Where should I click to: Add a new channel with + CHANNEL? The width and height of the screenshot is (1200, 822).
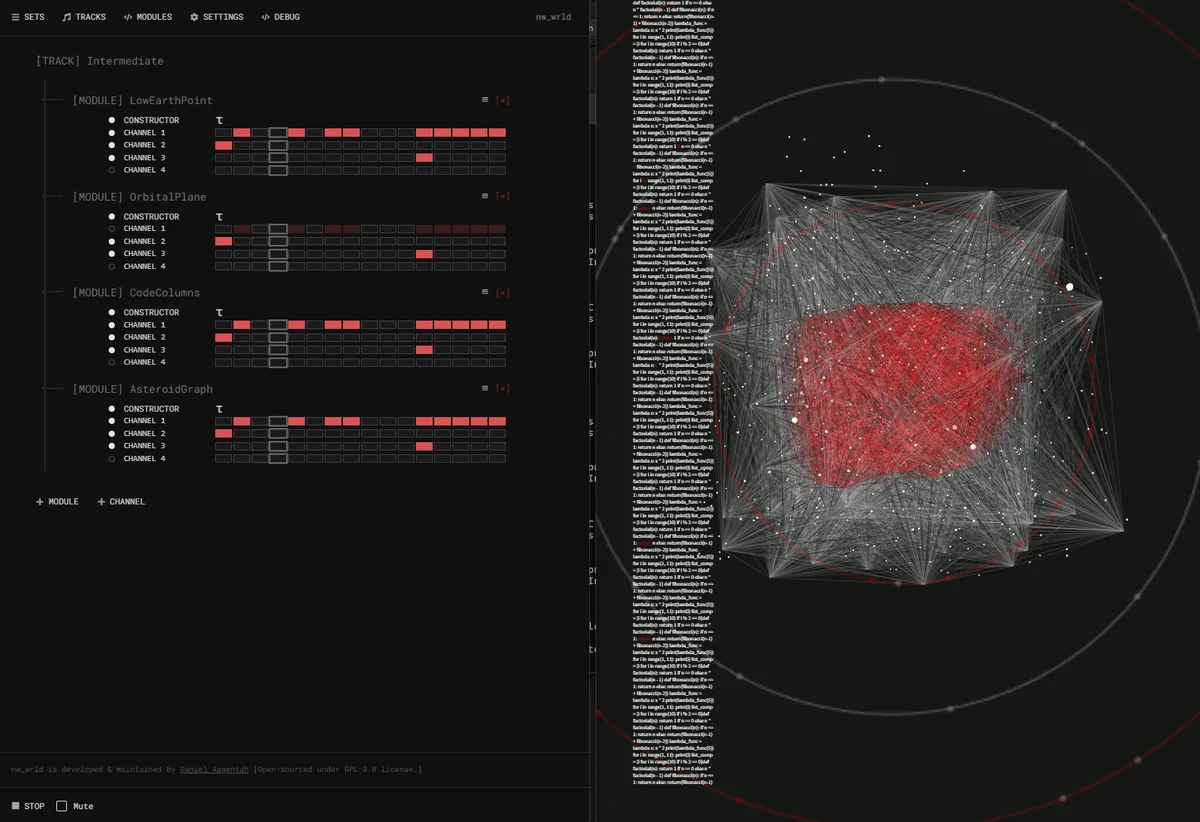coord(121,502)
